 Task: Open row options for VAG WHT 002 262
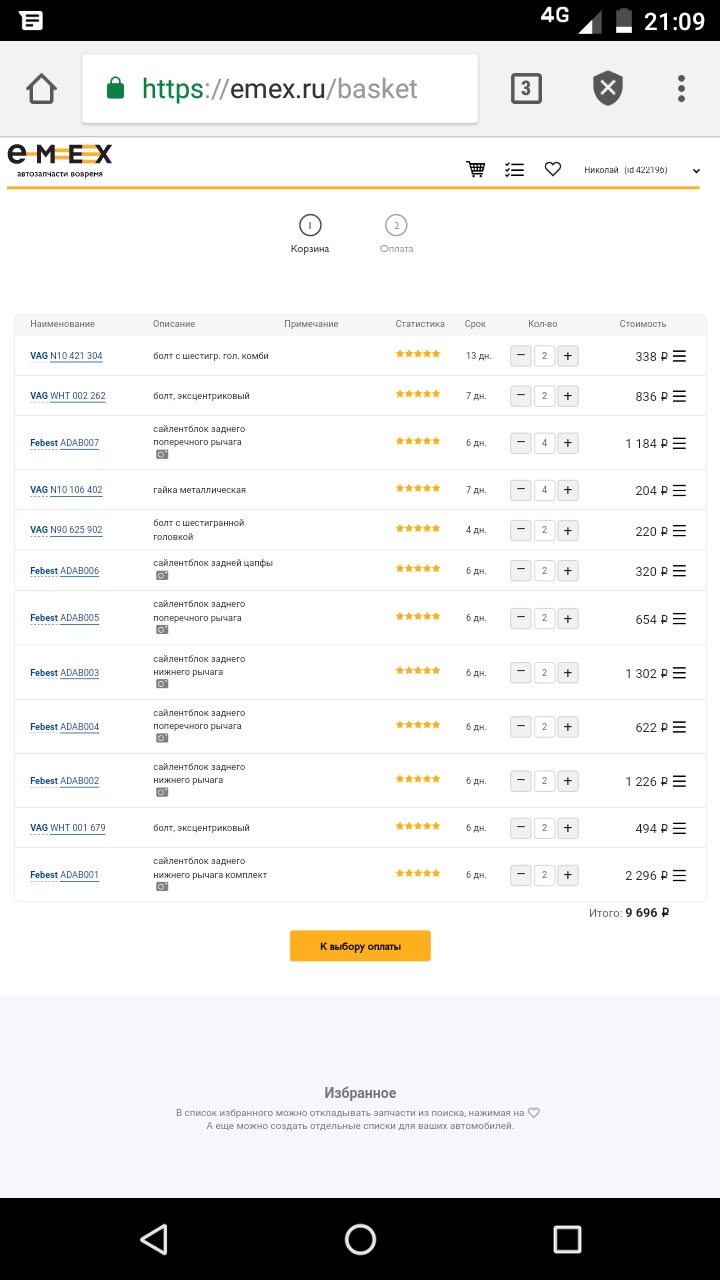tap(680, 396)
